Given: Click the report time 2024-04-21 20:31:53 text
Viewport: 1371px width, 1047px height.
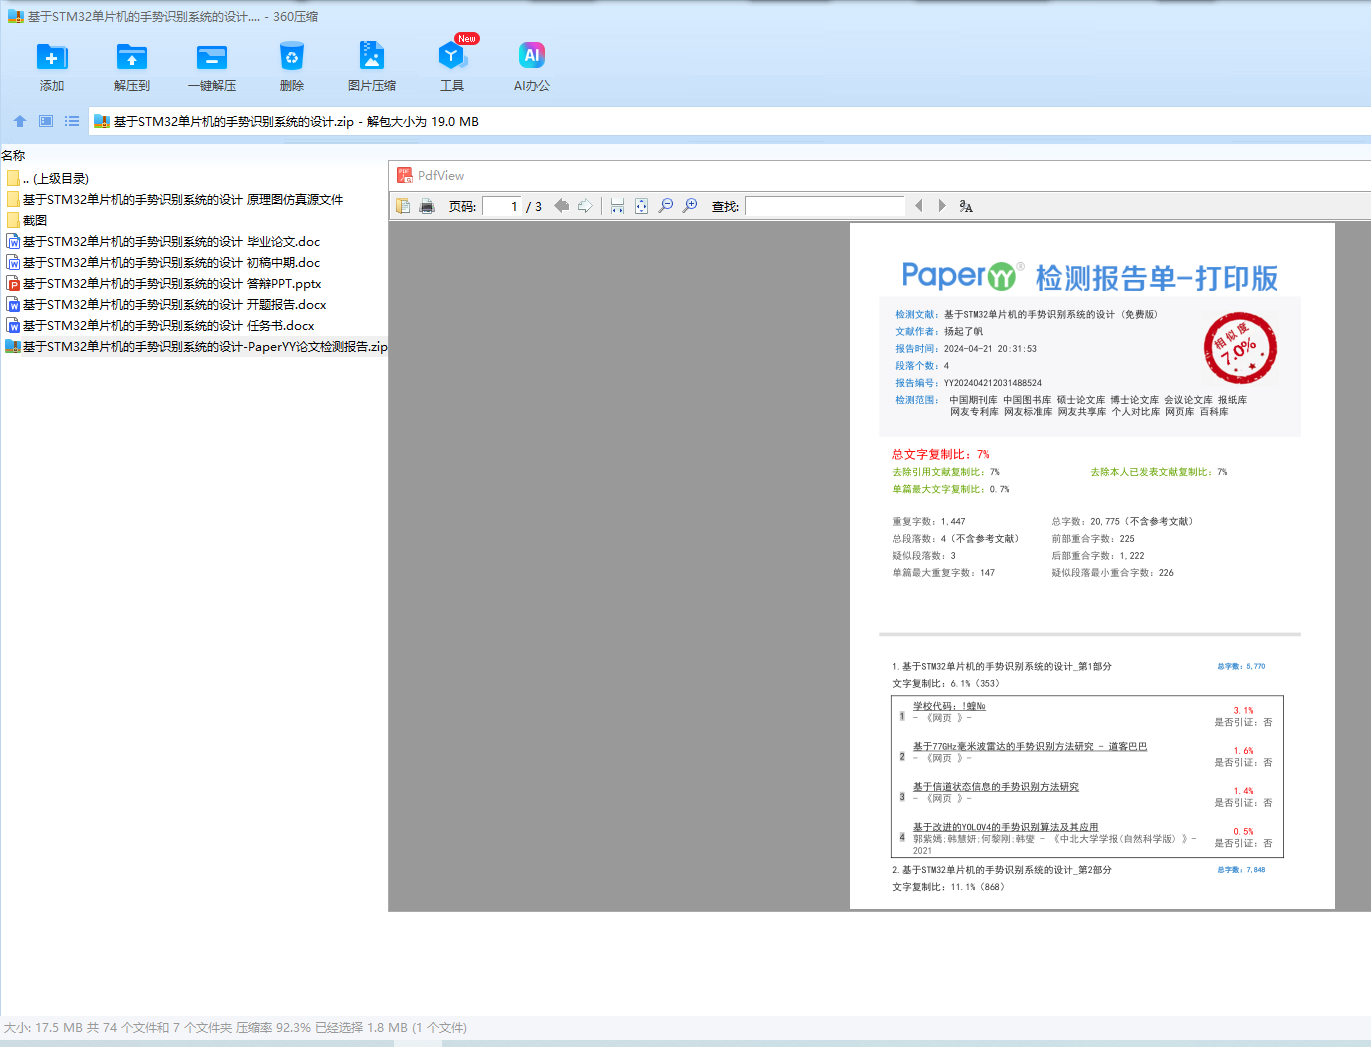Looking at the screenshot, I should (x=990, y=349).
